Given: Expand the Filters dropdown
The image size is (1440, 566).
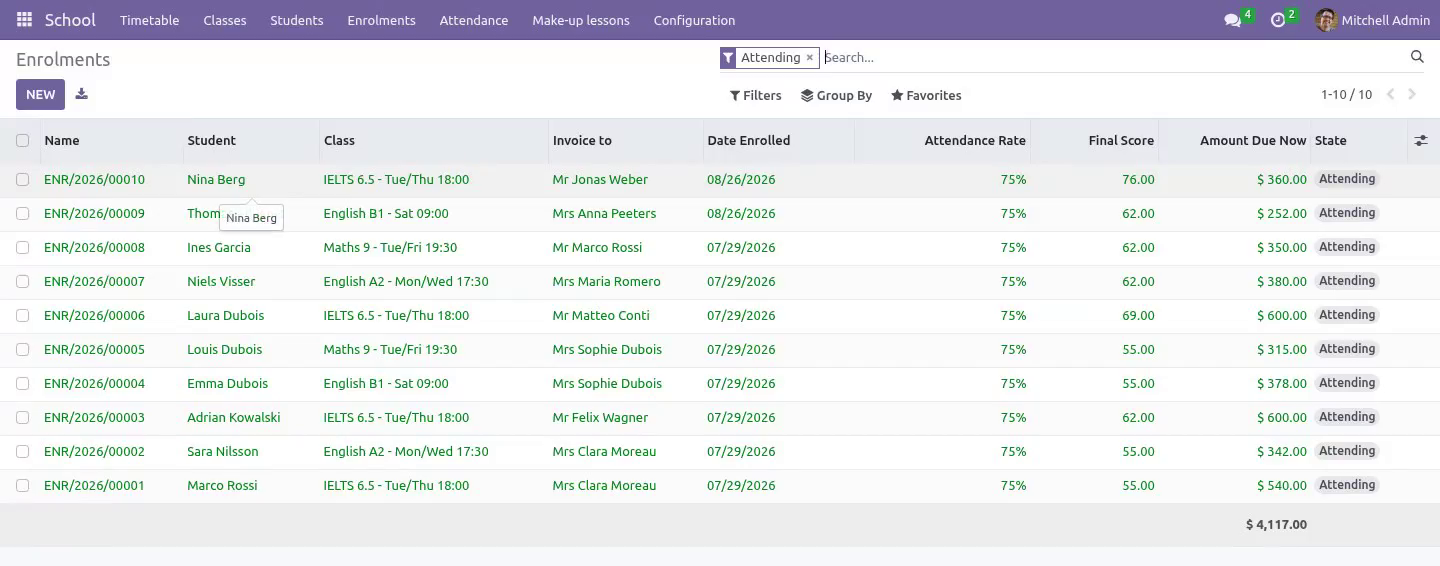Looking at the screenshot, I should pyautogui.click(x=756, y=96).
